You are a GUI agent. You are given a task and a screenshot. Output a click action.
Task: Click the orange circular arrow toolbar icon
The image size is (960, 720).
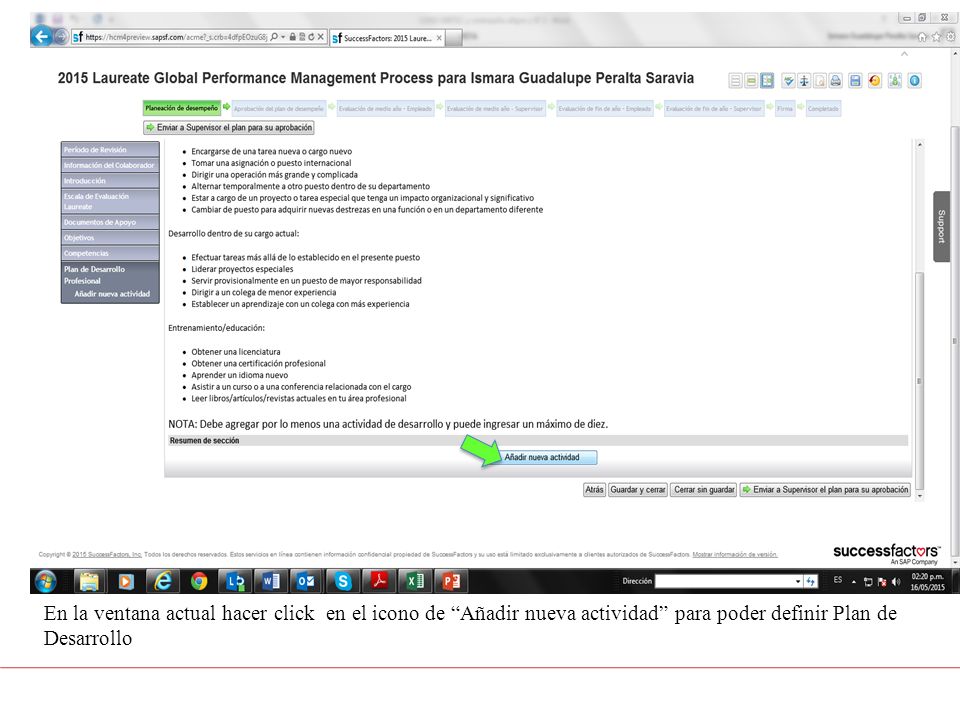click(x=875, y=80)
